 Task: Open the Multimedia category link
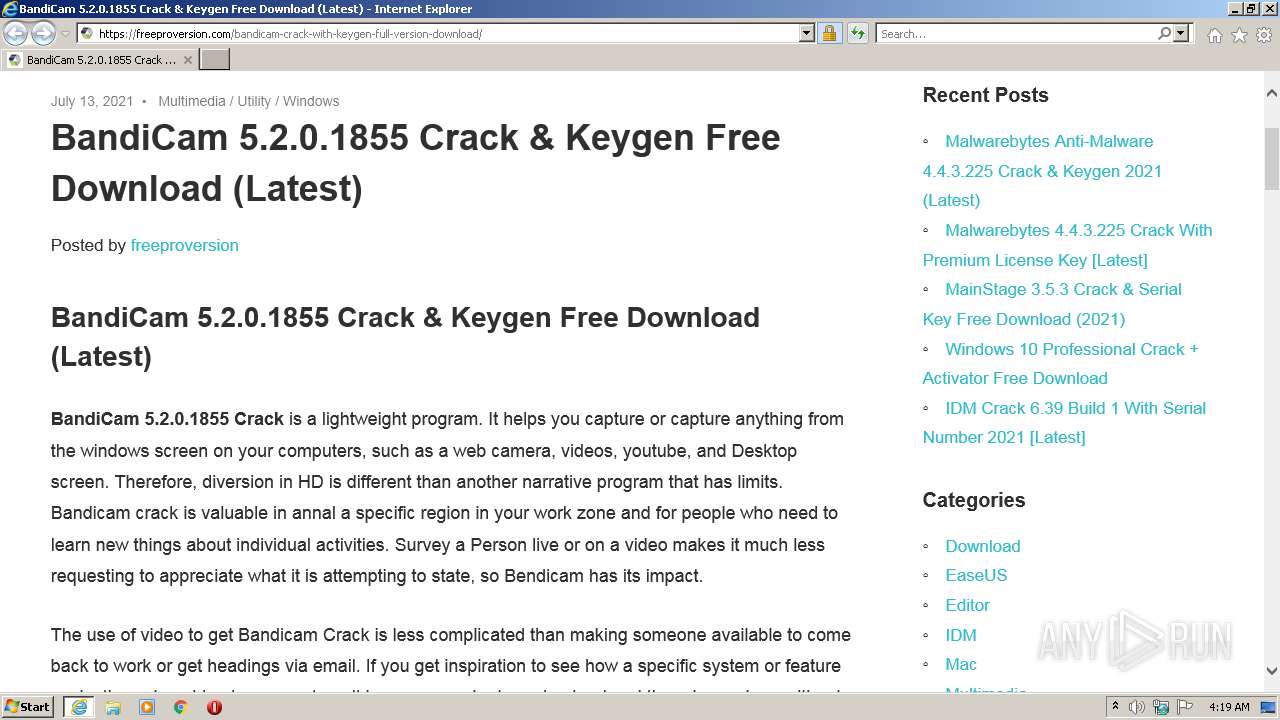click(191, 101)
